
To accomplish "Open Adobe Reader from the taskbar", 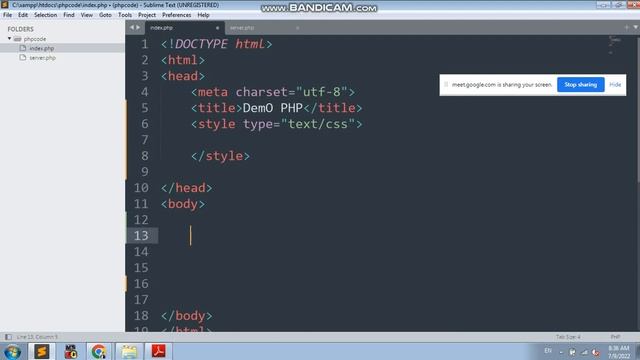I will 158,351.
